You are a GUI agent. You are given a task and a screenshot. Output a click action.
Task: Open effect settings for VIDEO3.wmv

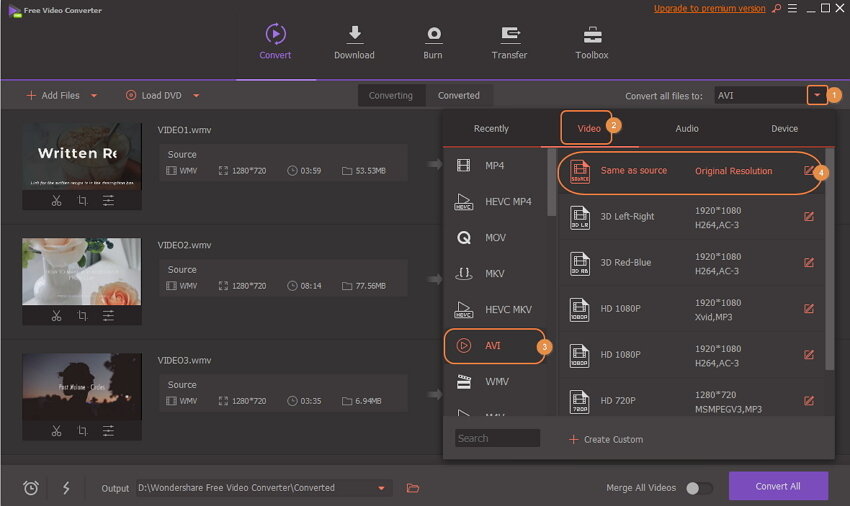(108, 431)
